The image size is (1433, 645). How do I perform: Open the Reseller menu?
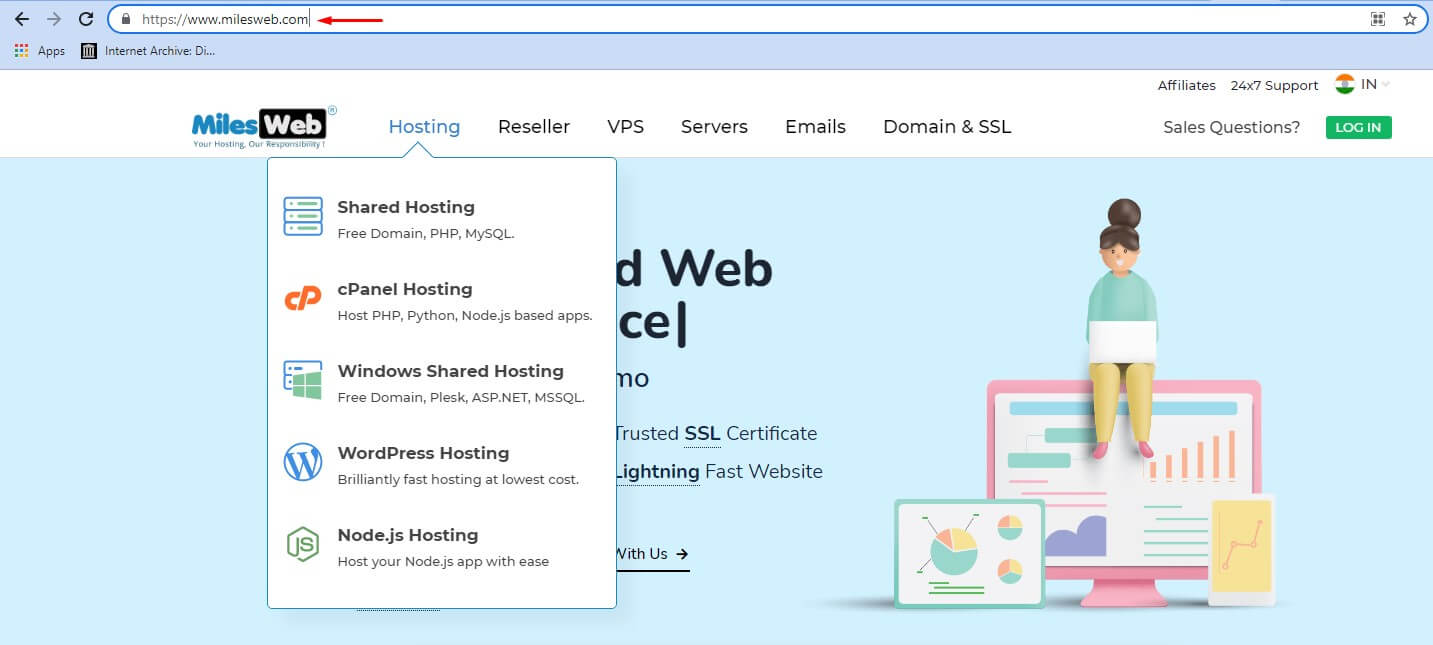534,127
